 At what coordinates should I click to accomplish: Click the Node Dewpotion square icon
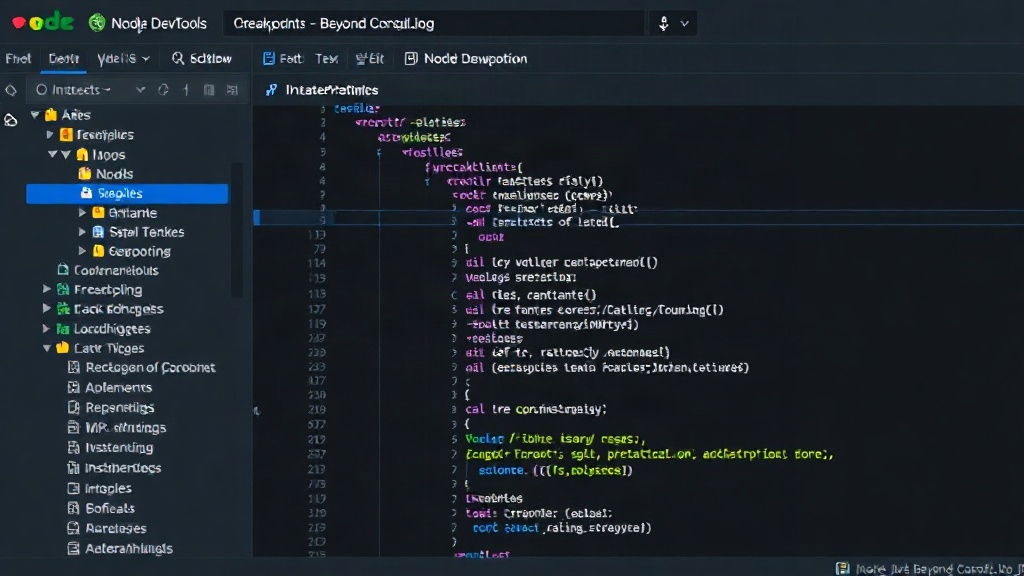(x=411, y=59)
